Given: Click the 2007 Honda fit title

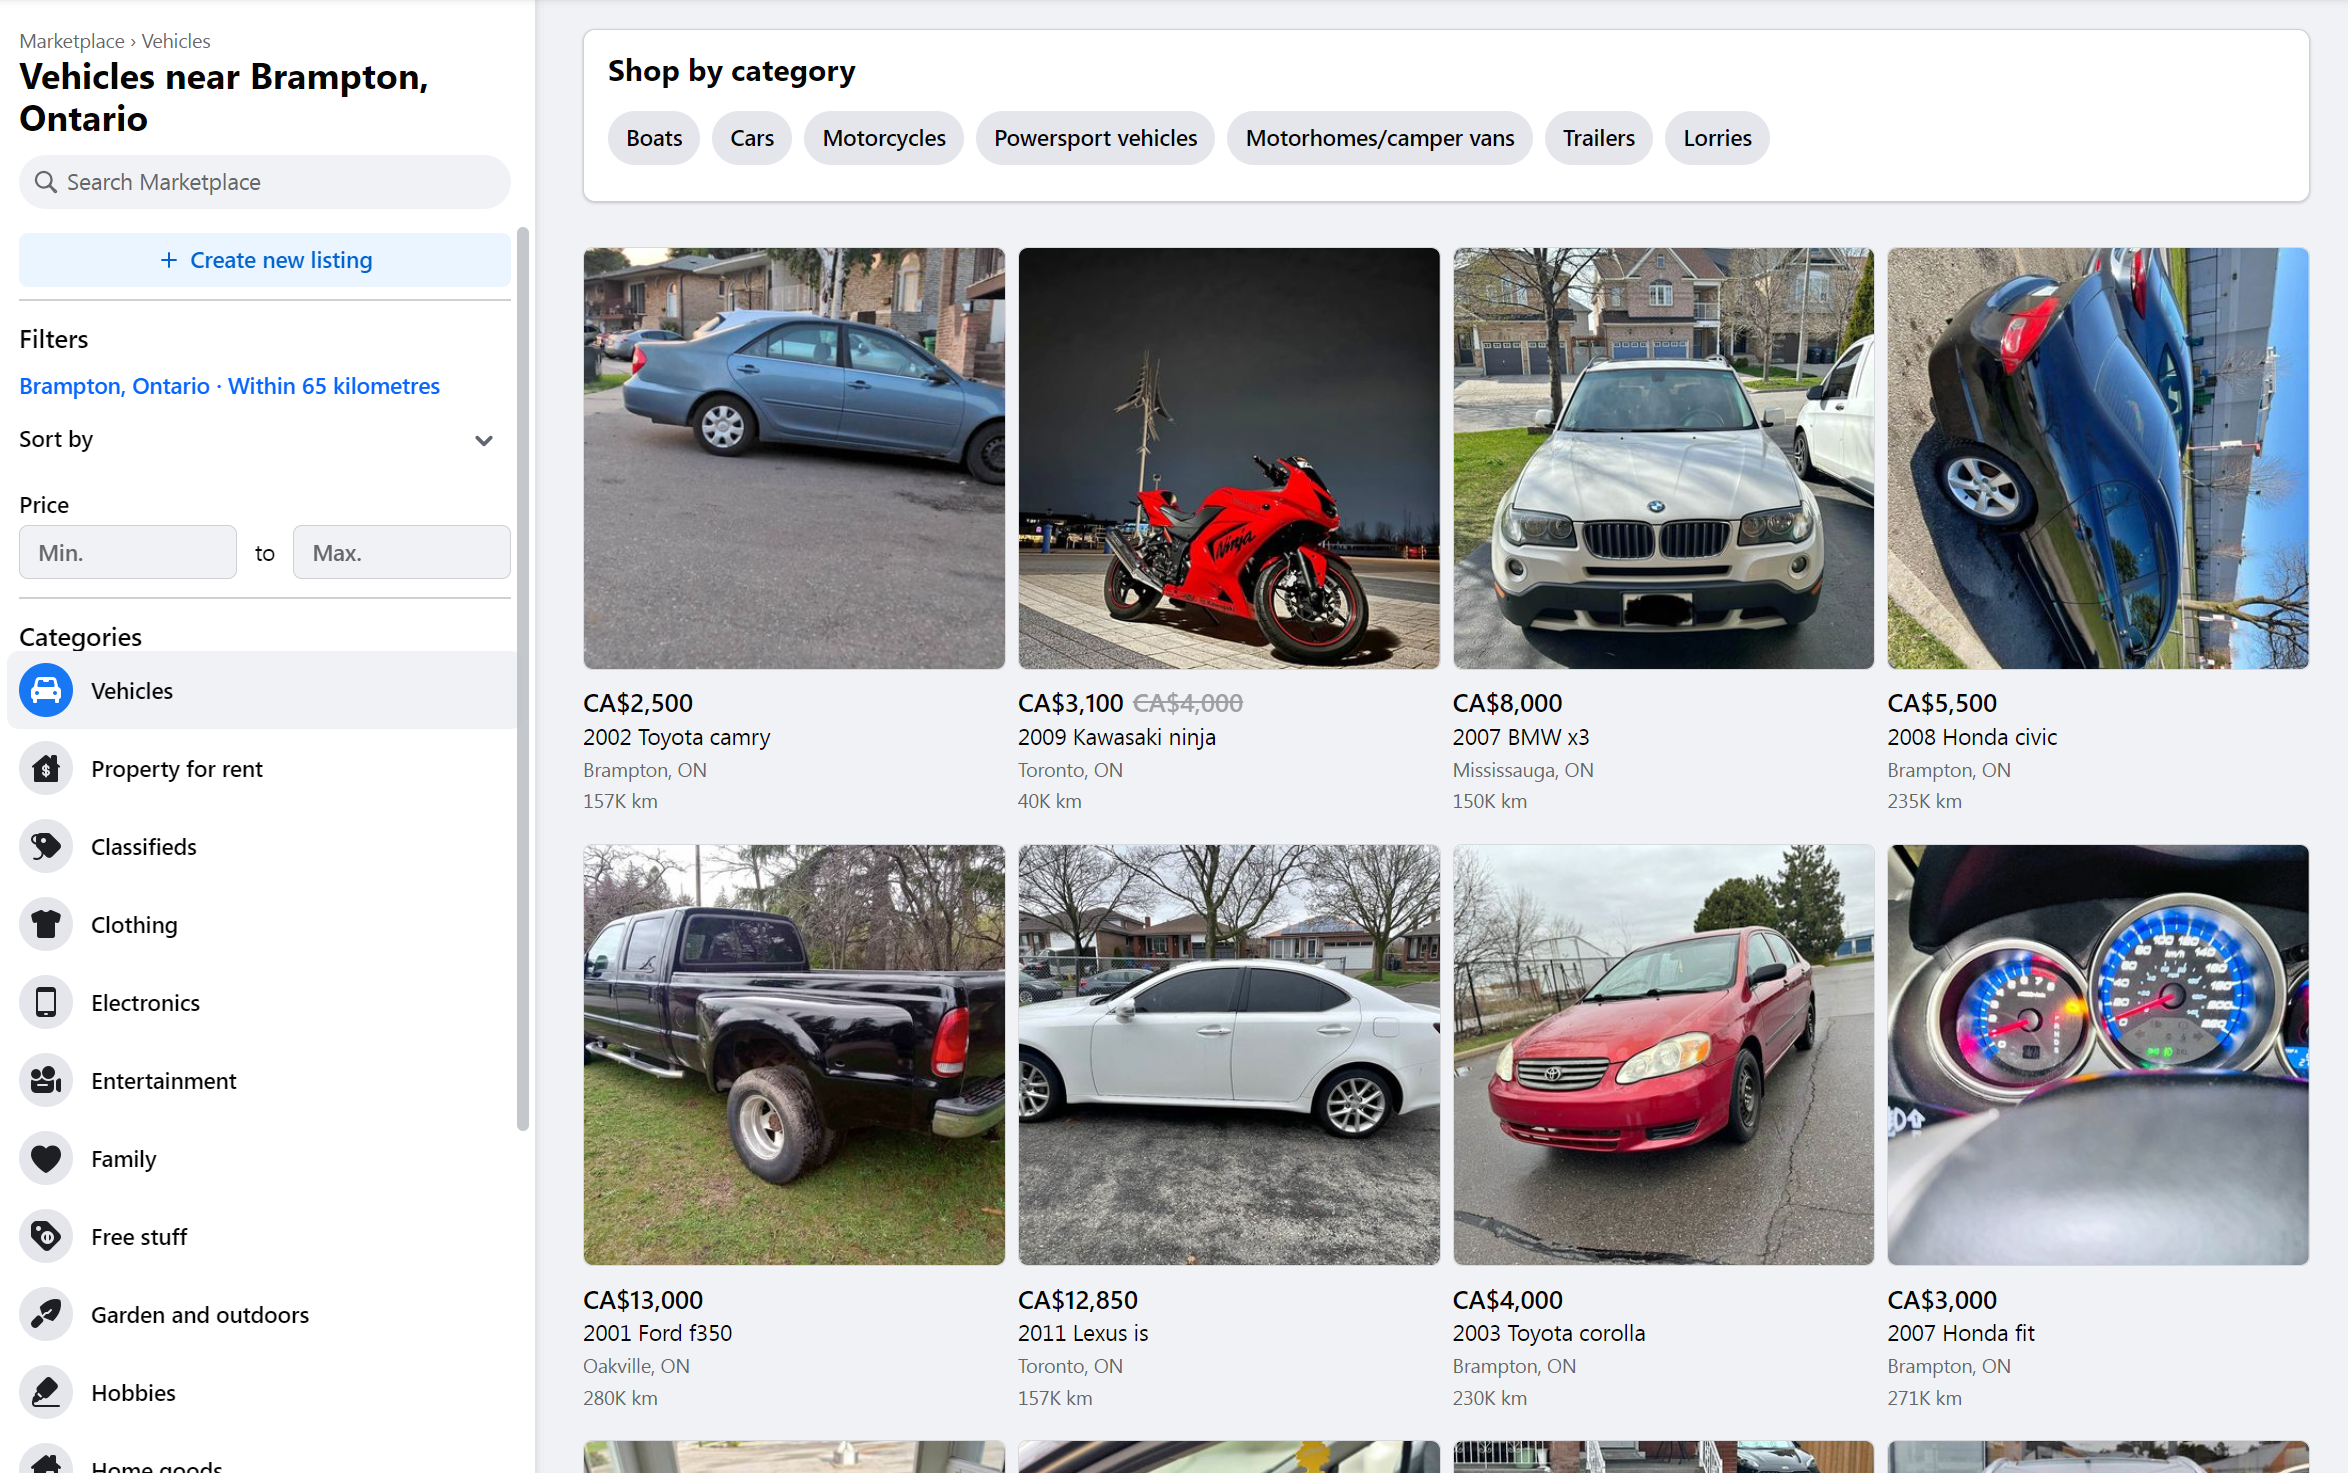Looking at the screenshot, I should click(1961, 1333).
